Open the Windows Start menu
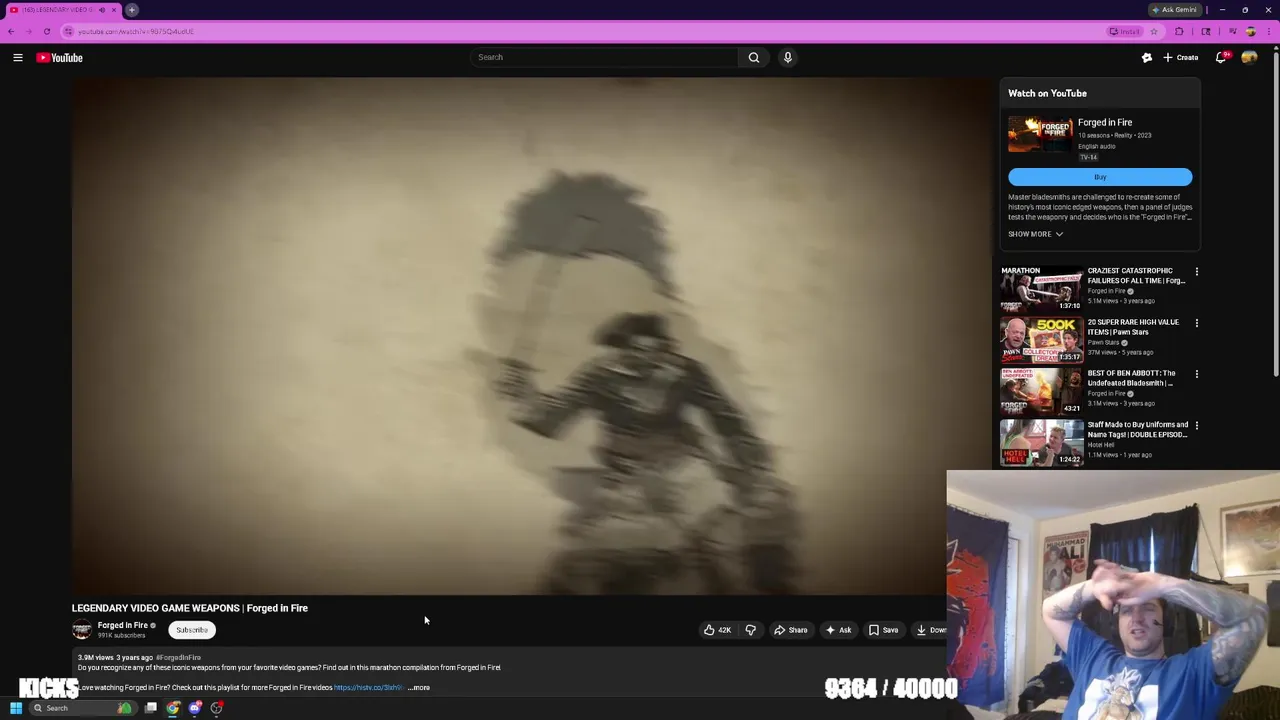This screenshot has width=1280, height=720. pos(15,708)
